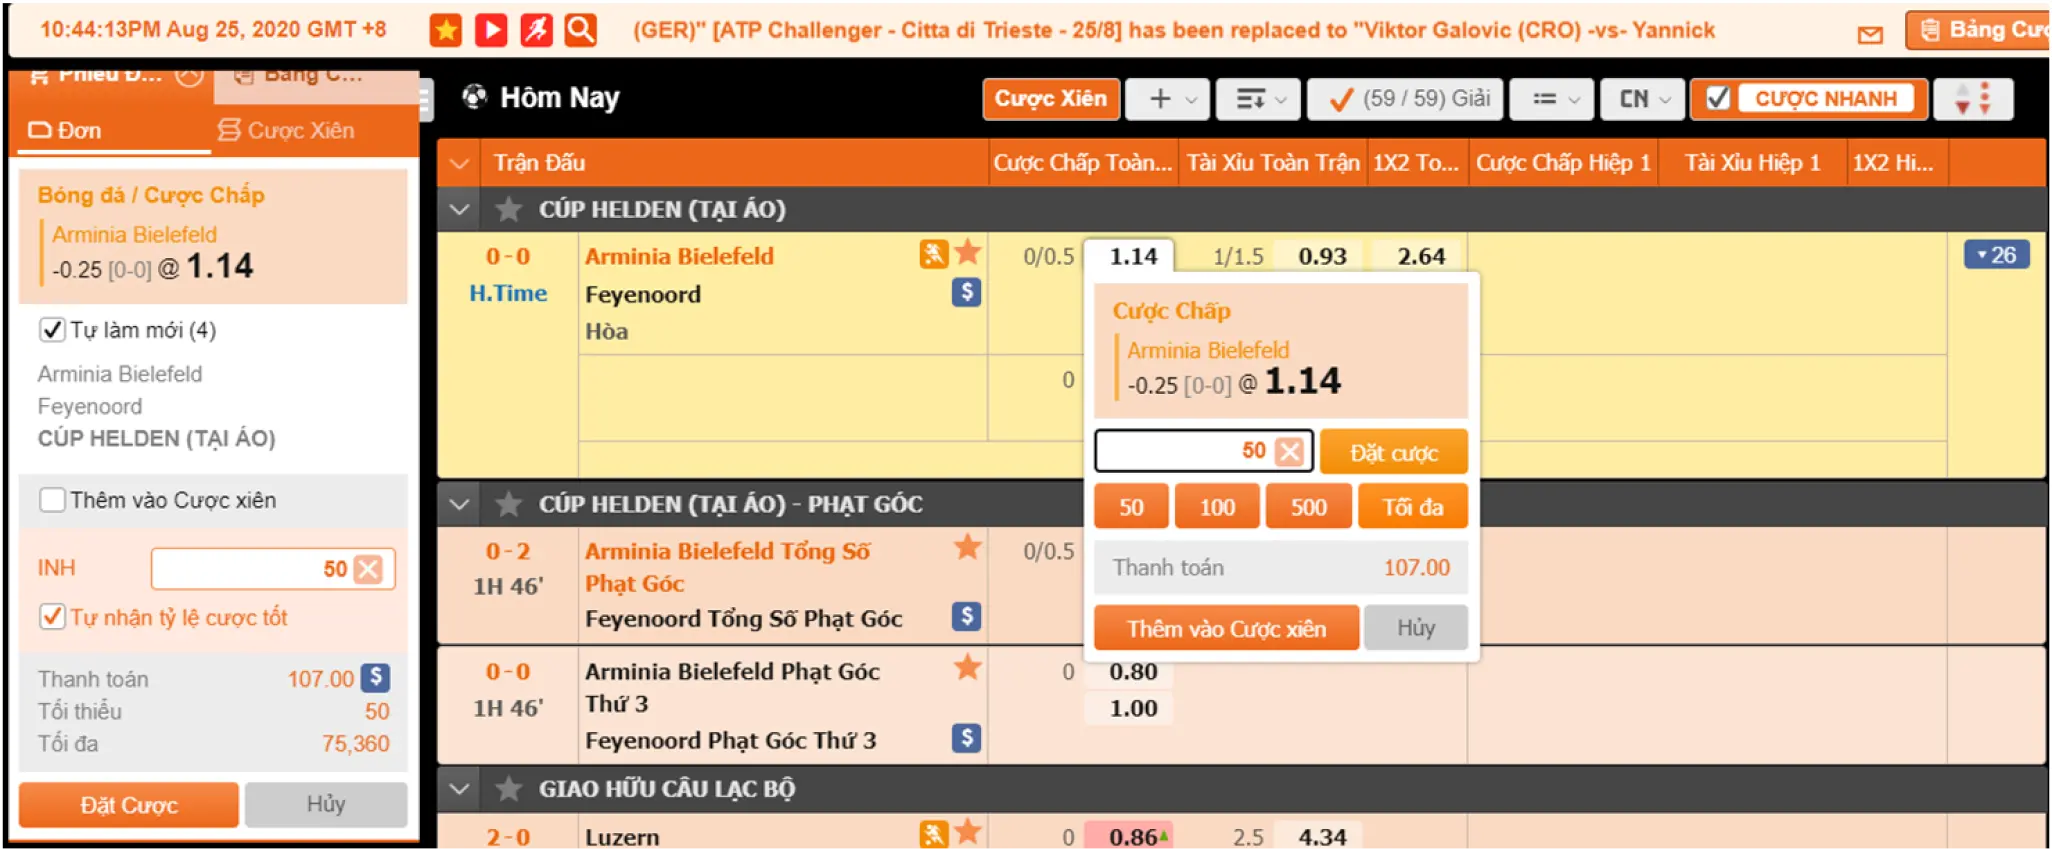Collapse the bet slip circle arrow icon
Viewport: 2052px width, 849px height.
pyautogui.click(x=190, y=76)
